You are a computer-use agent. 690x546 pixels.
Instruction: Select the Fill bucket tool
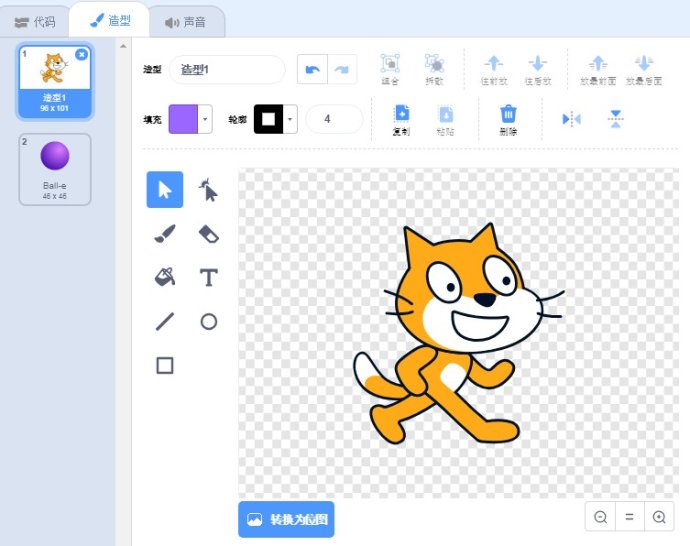[165, 277]
